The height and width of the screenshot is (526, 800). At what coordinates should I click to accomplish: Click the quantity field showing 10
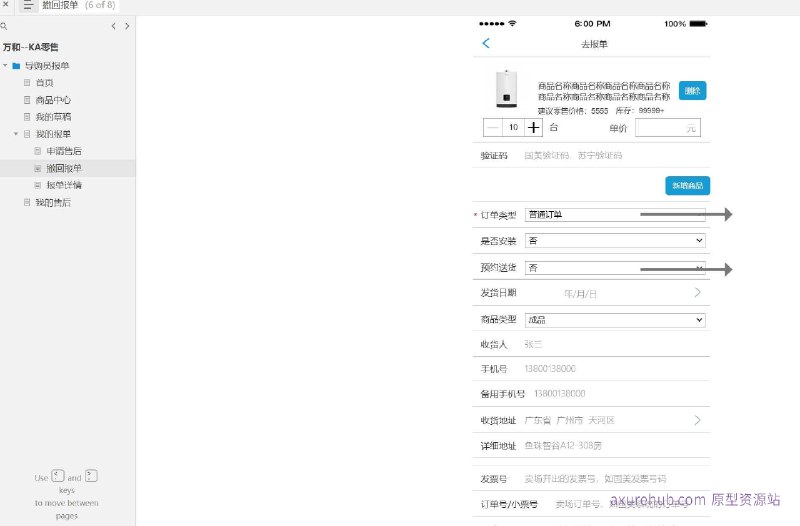[513, 128]
